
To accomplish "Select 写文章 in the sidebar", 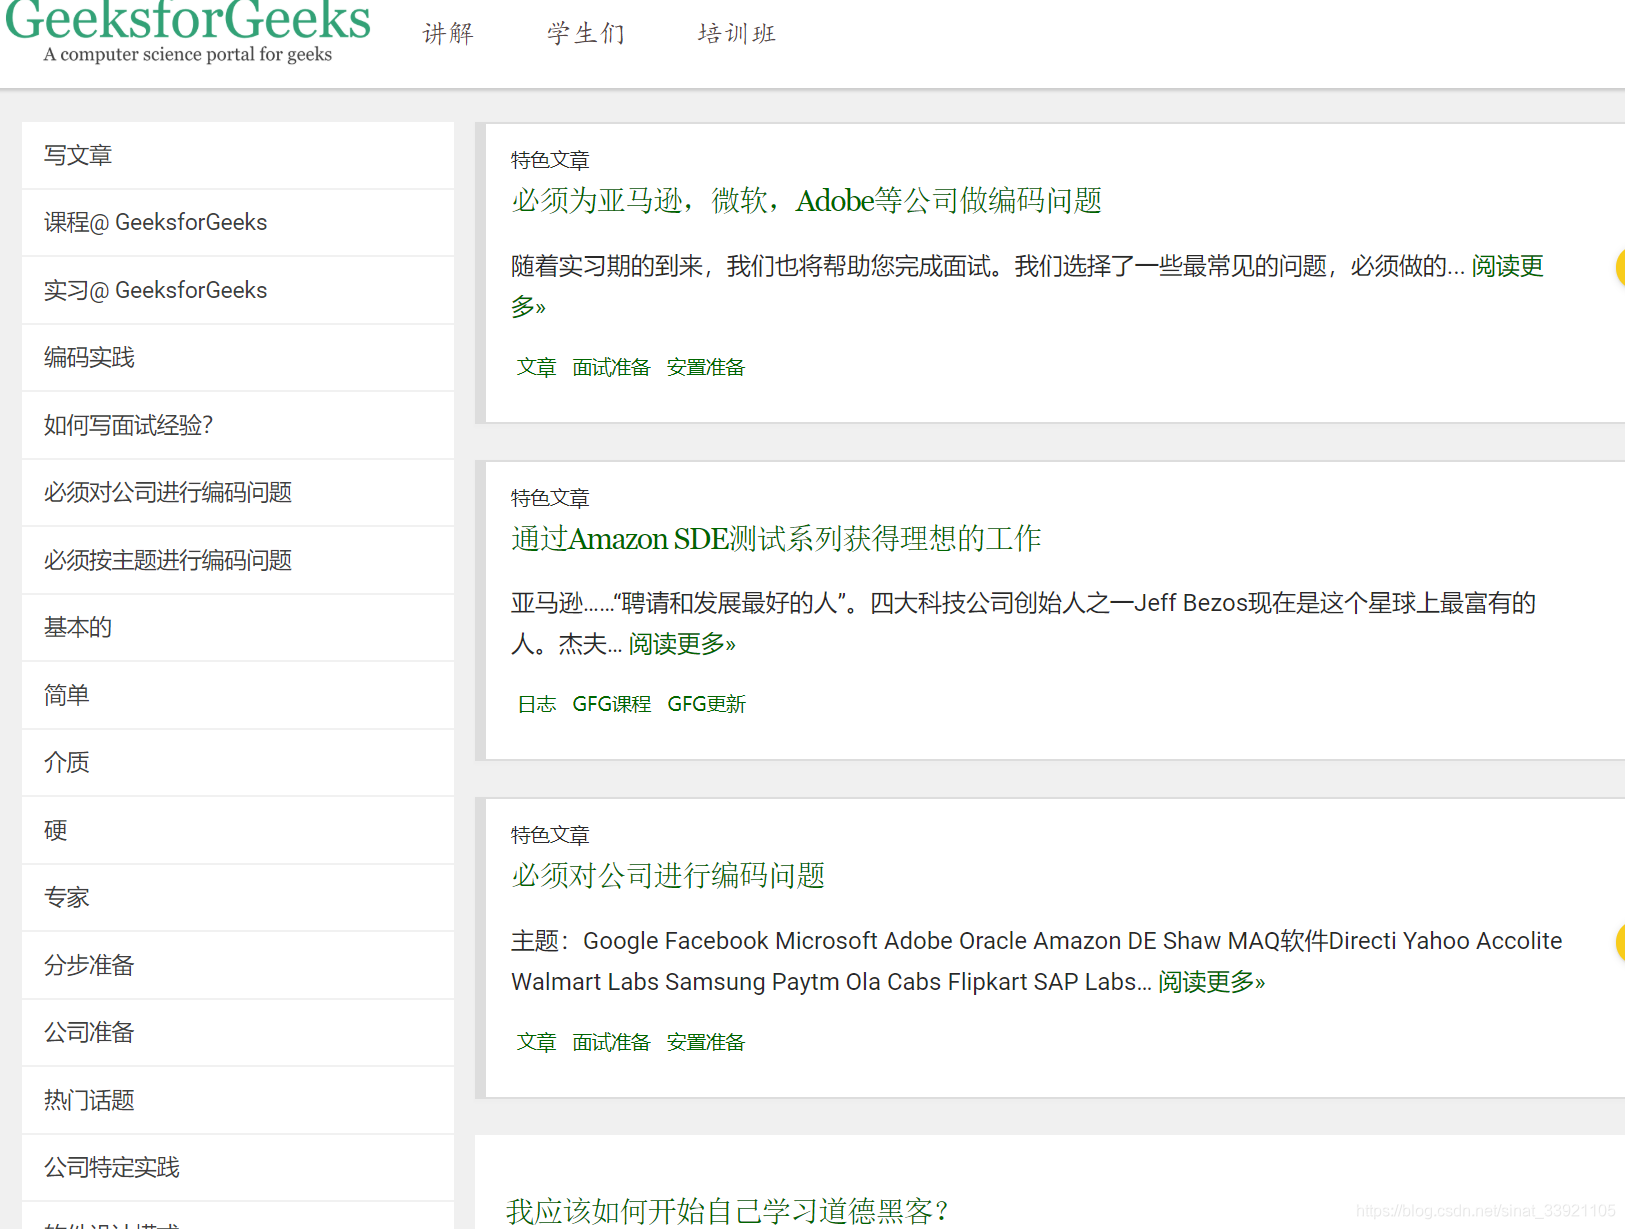I will tap(238, 155).
